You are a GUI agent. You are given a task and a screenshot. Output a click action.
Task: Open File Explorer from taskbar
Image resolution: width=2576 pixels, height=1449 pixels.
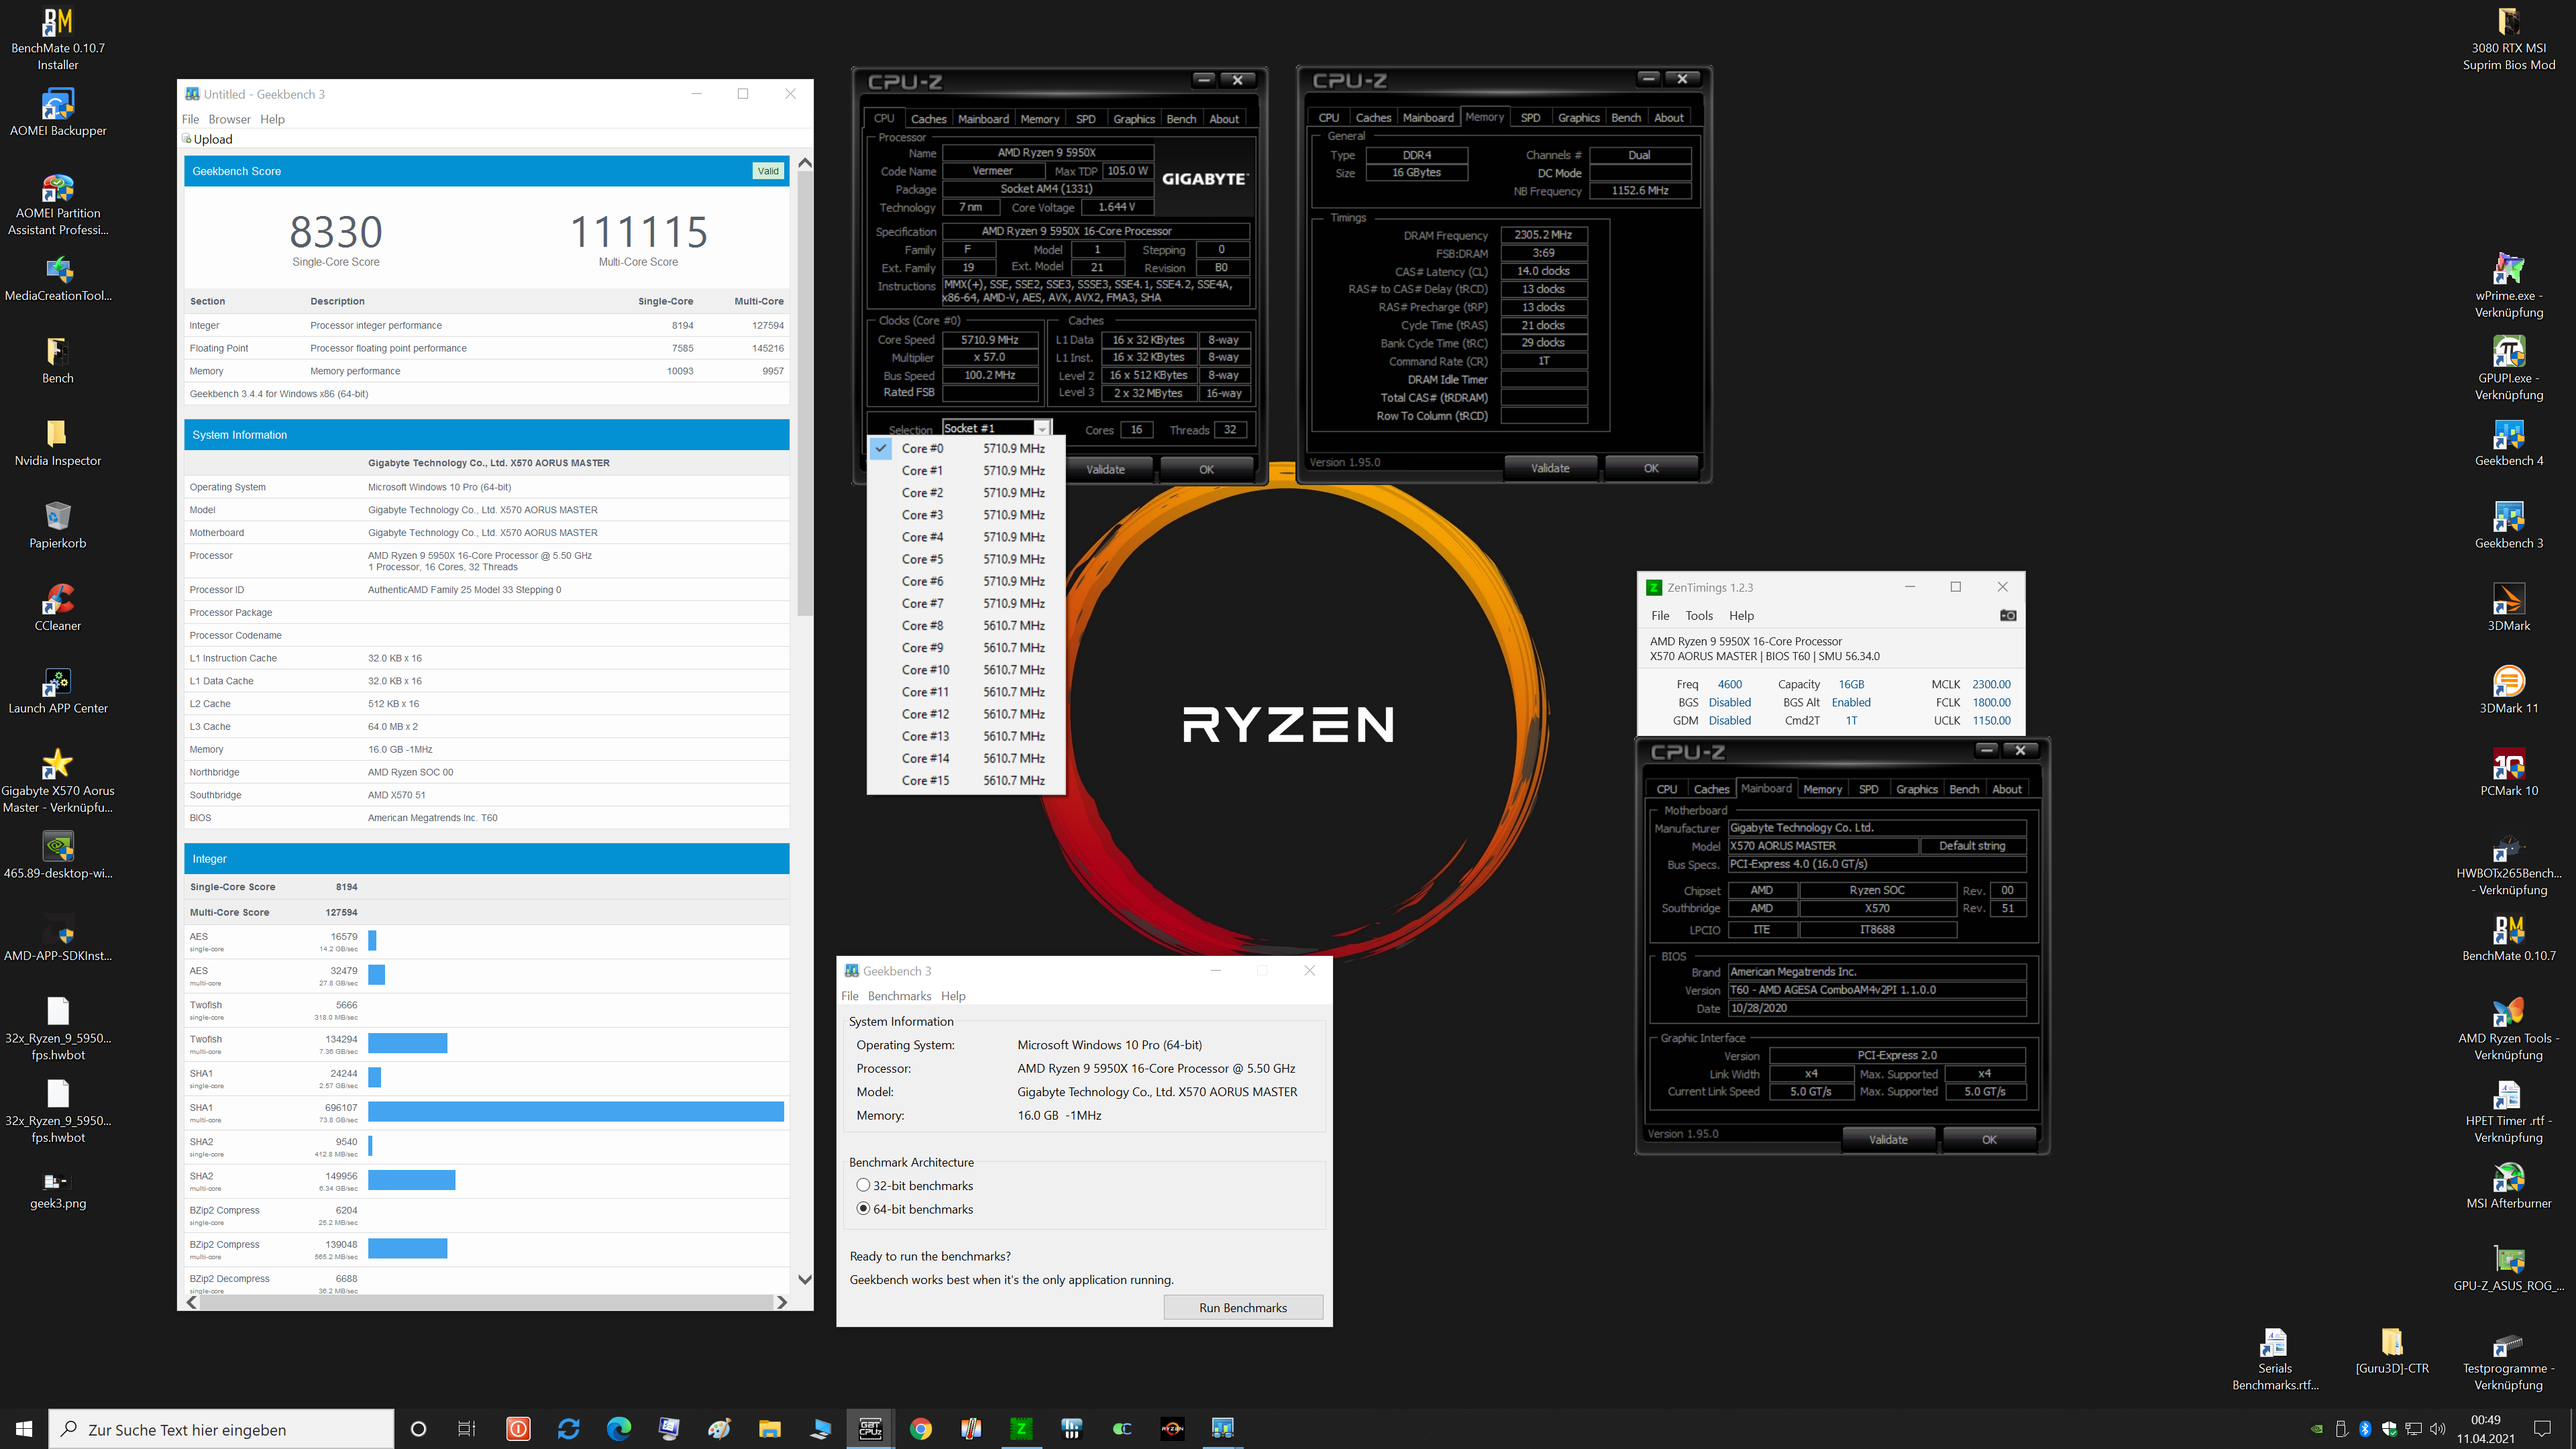pyautogui.click(x=769, y=1428)
